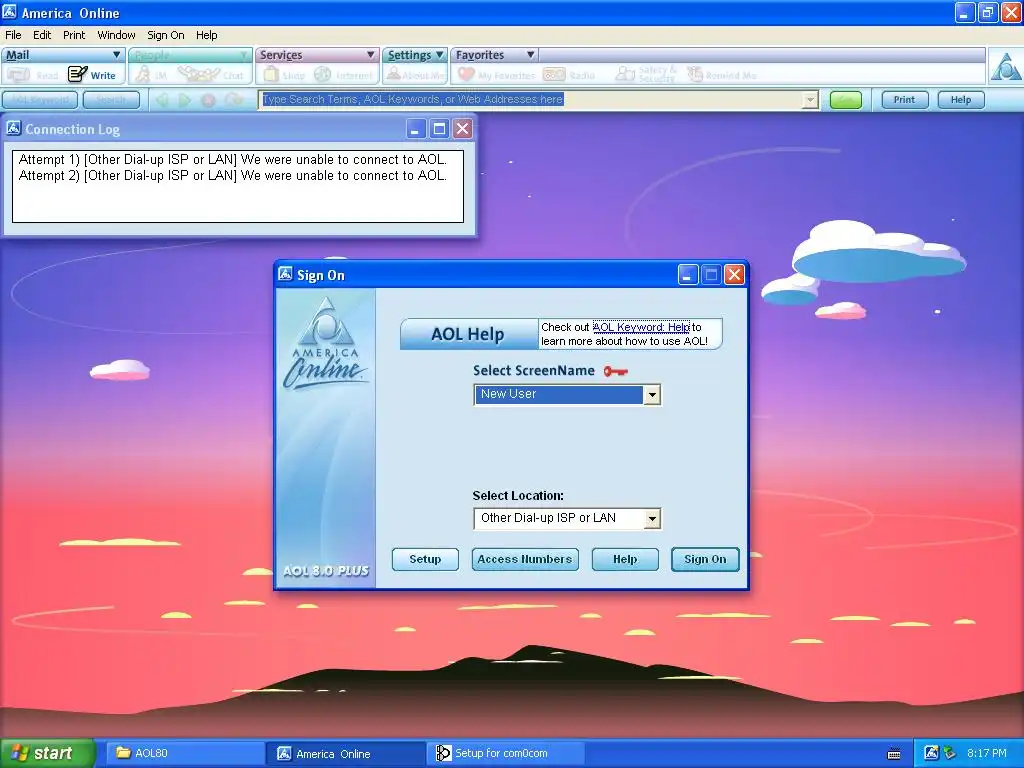Click the Radio icon
The width and height of the screenshot is (1024, 768).
(x=554, y=74)
